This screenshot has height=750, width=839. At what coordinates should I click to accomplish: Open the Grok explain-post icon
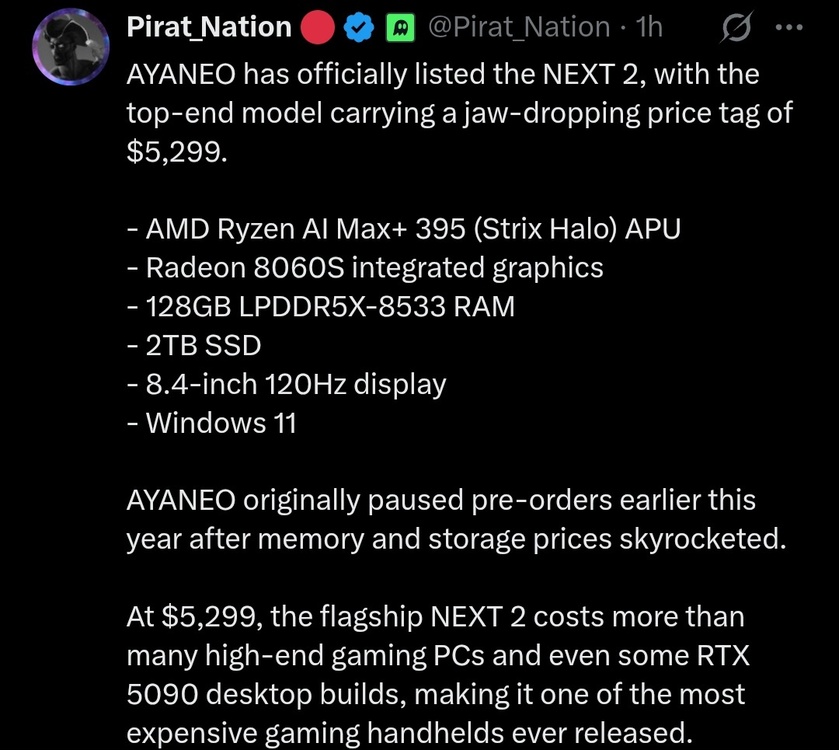click(736, 27)
